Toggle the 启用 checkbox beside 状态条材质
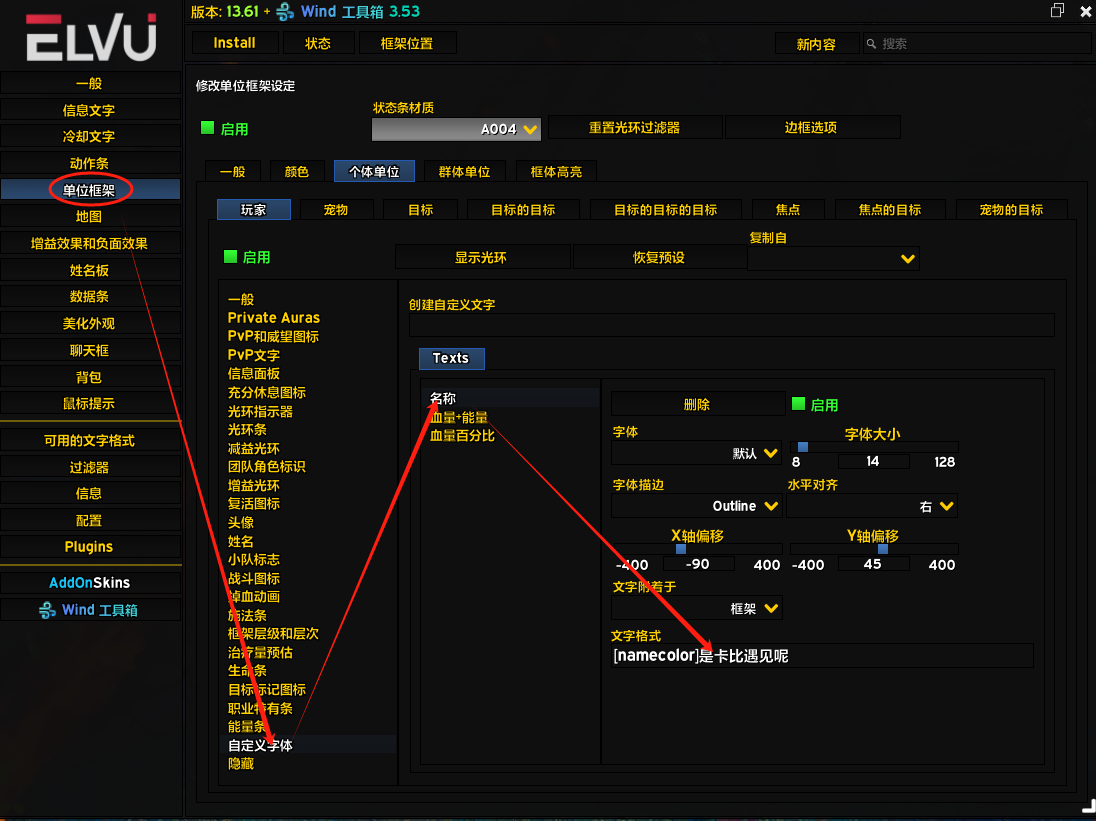This screenshot has height=821, width=1096. [208, 128]
